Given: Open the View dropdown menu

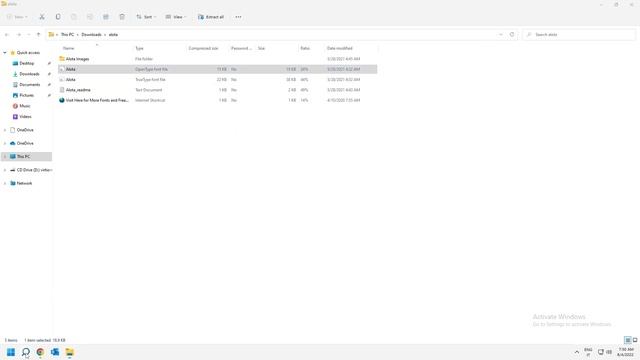Looking at the screenshot, I should click(x=176, y=17).
